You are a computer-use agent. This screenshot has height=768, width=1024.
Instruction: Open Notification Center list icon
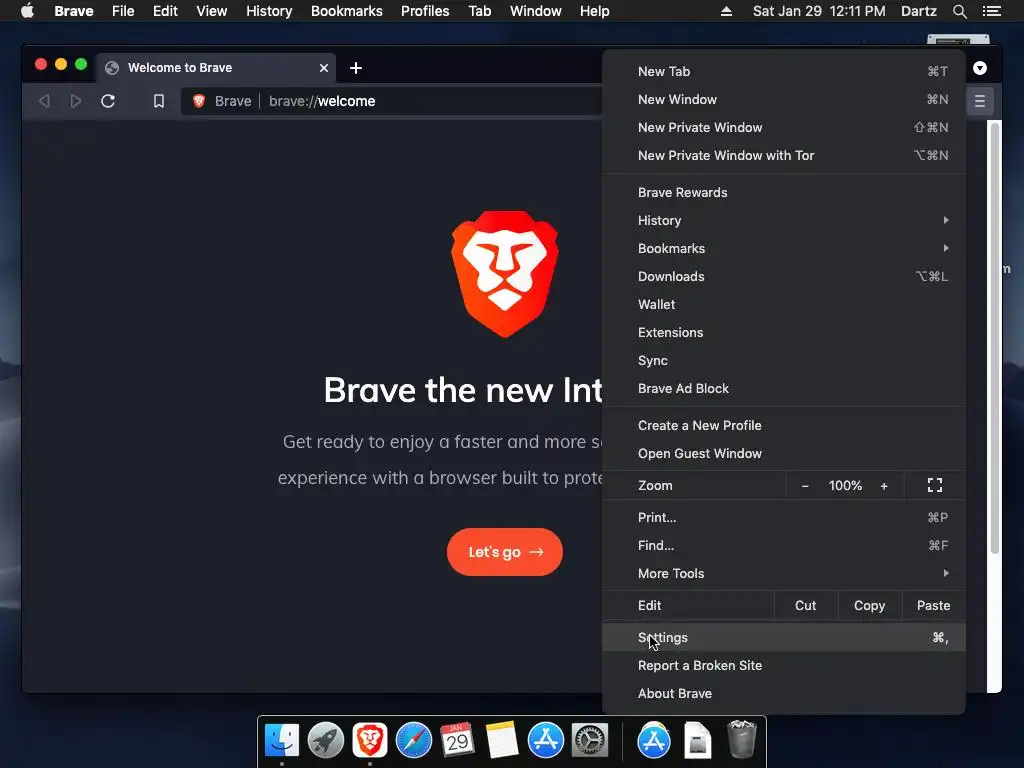(x=991, y=11)
